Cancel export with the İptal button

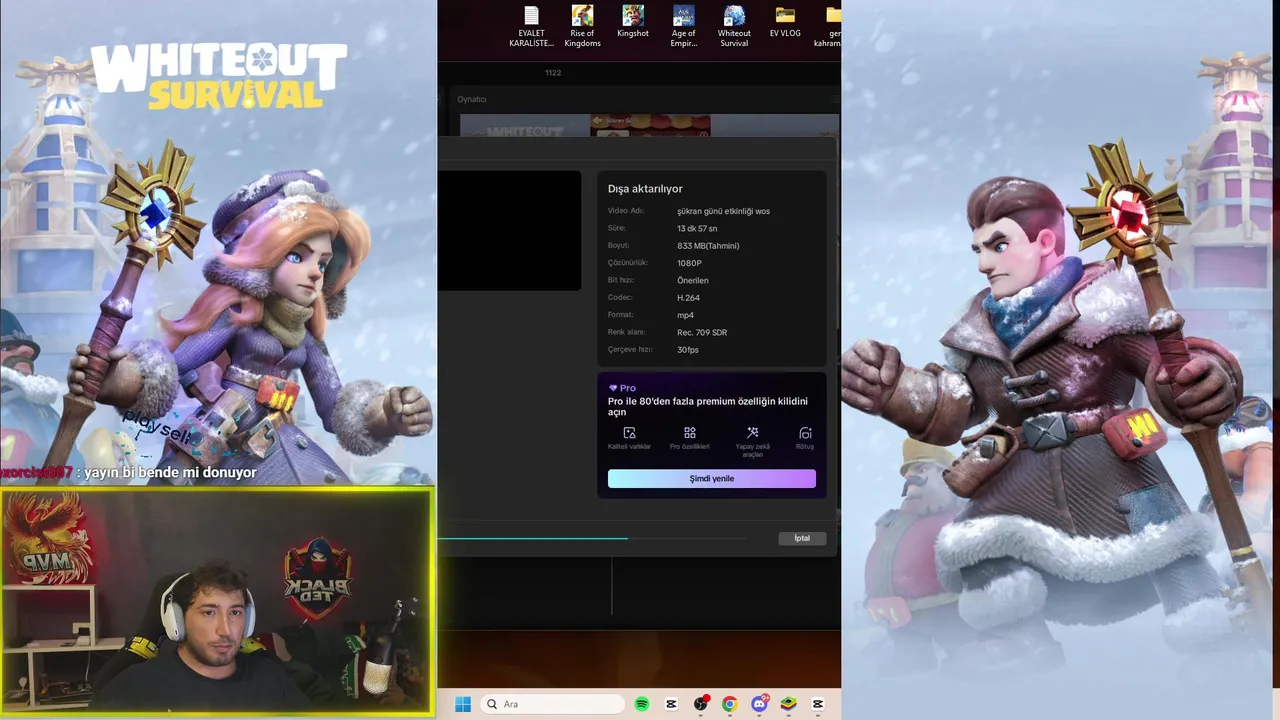pyautogui.click(x=802, y=538)
